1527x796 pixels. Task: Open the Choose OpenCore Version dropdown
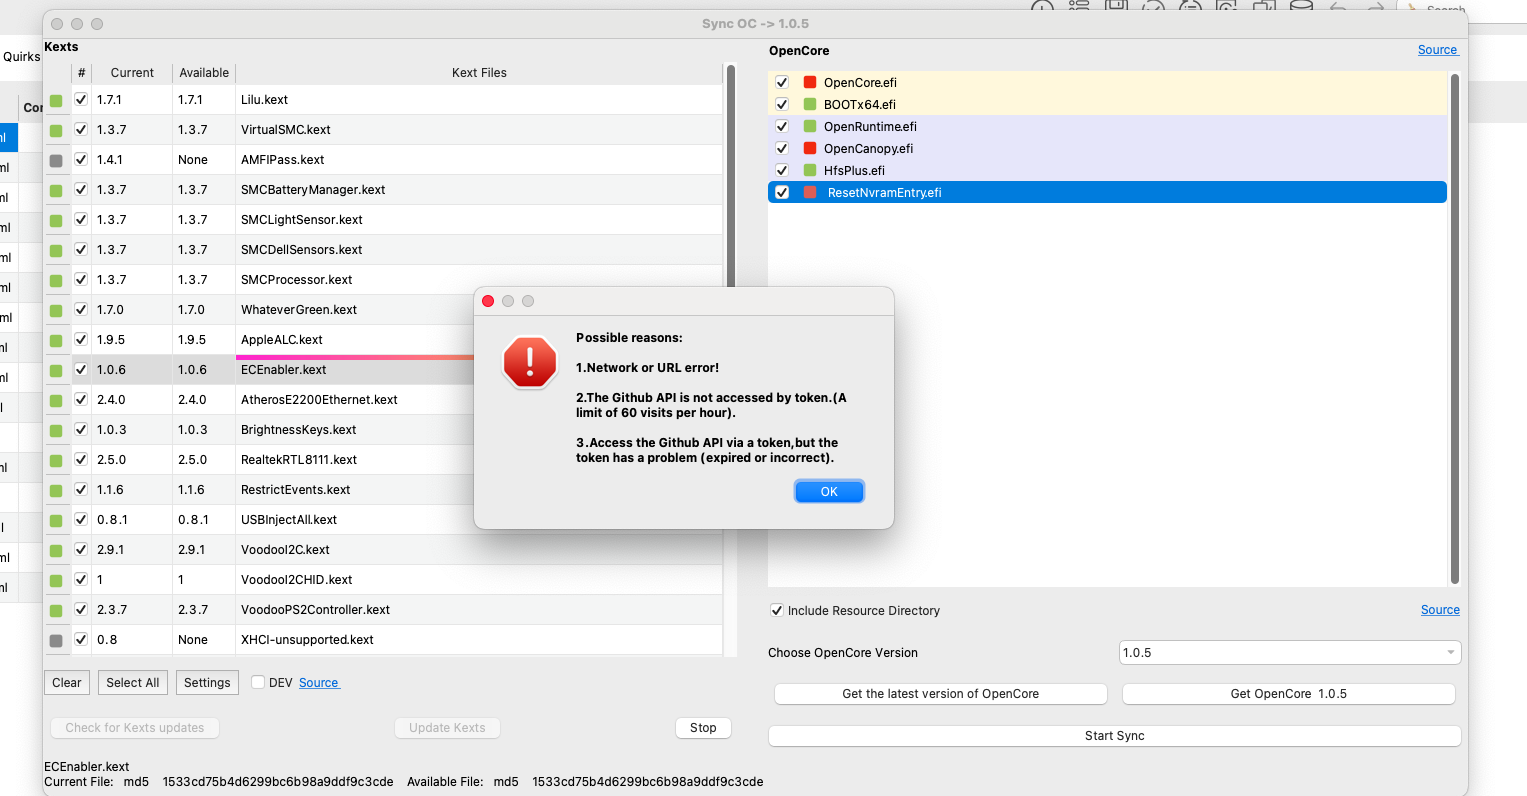click(1289, 653)
